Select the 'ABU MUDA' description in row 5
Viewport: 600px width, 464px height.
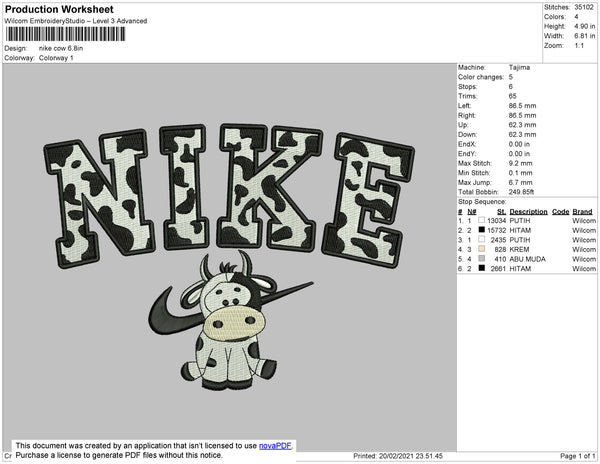527,259
